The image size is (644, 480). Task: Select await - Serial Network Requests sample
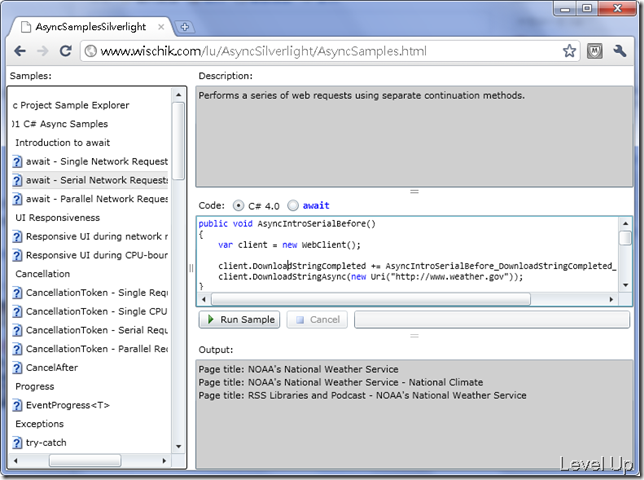pos(97,180)
